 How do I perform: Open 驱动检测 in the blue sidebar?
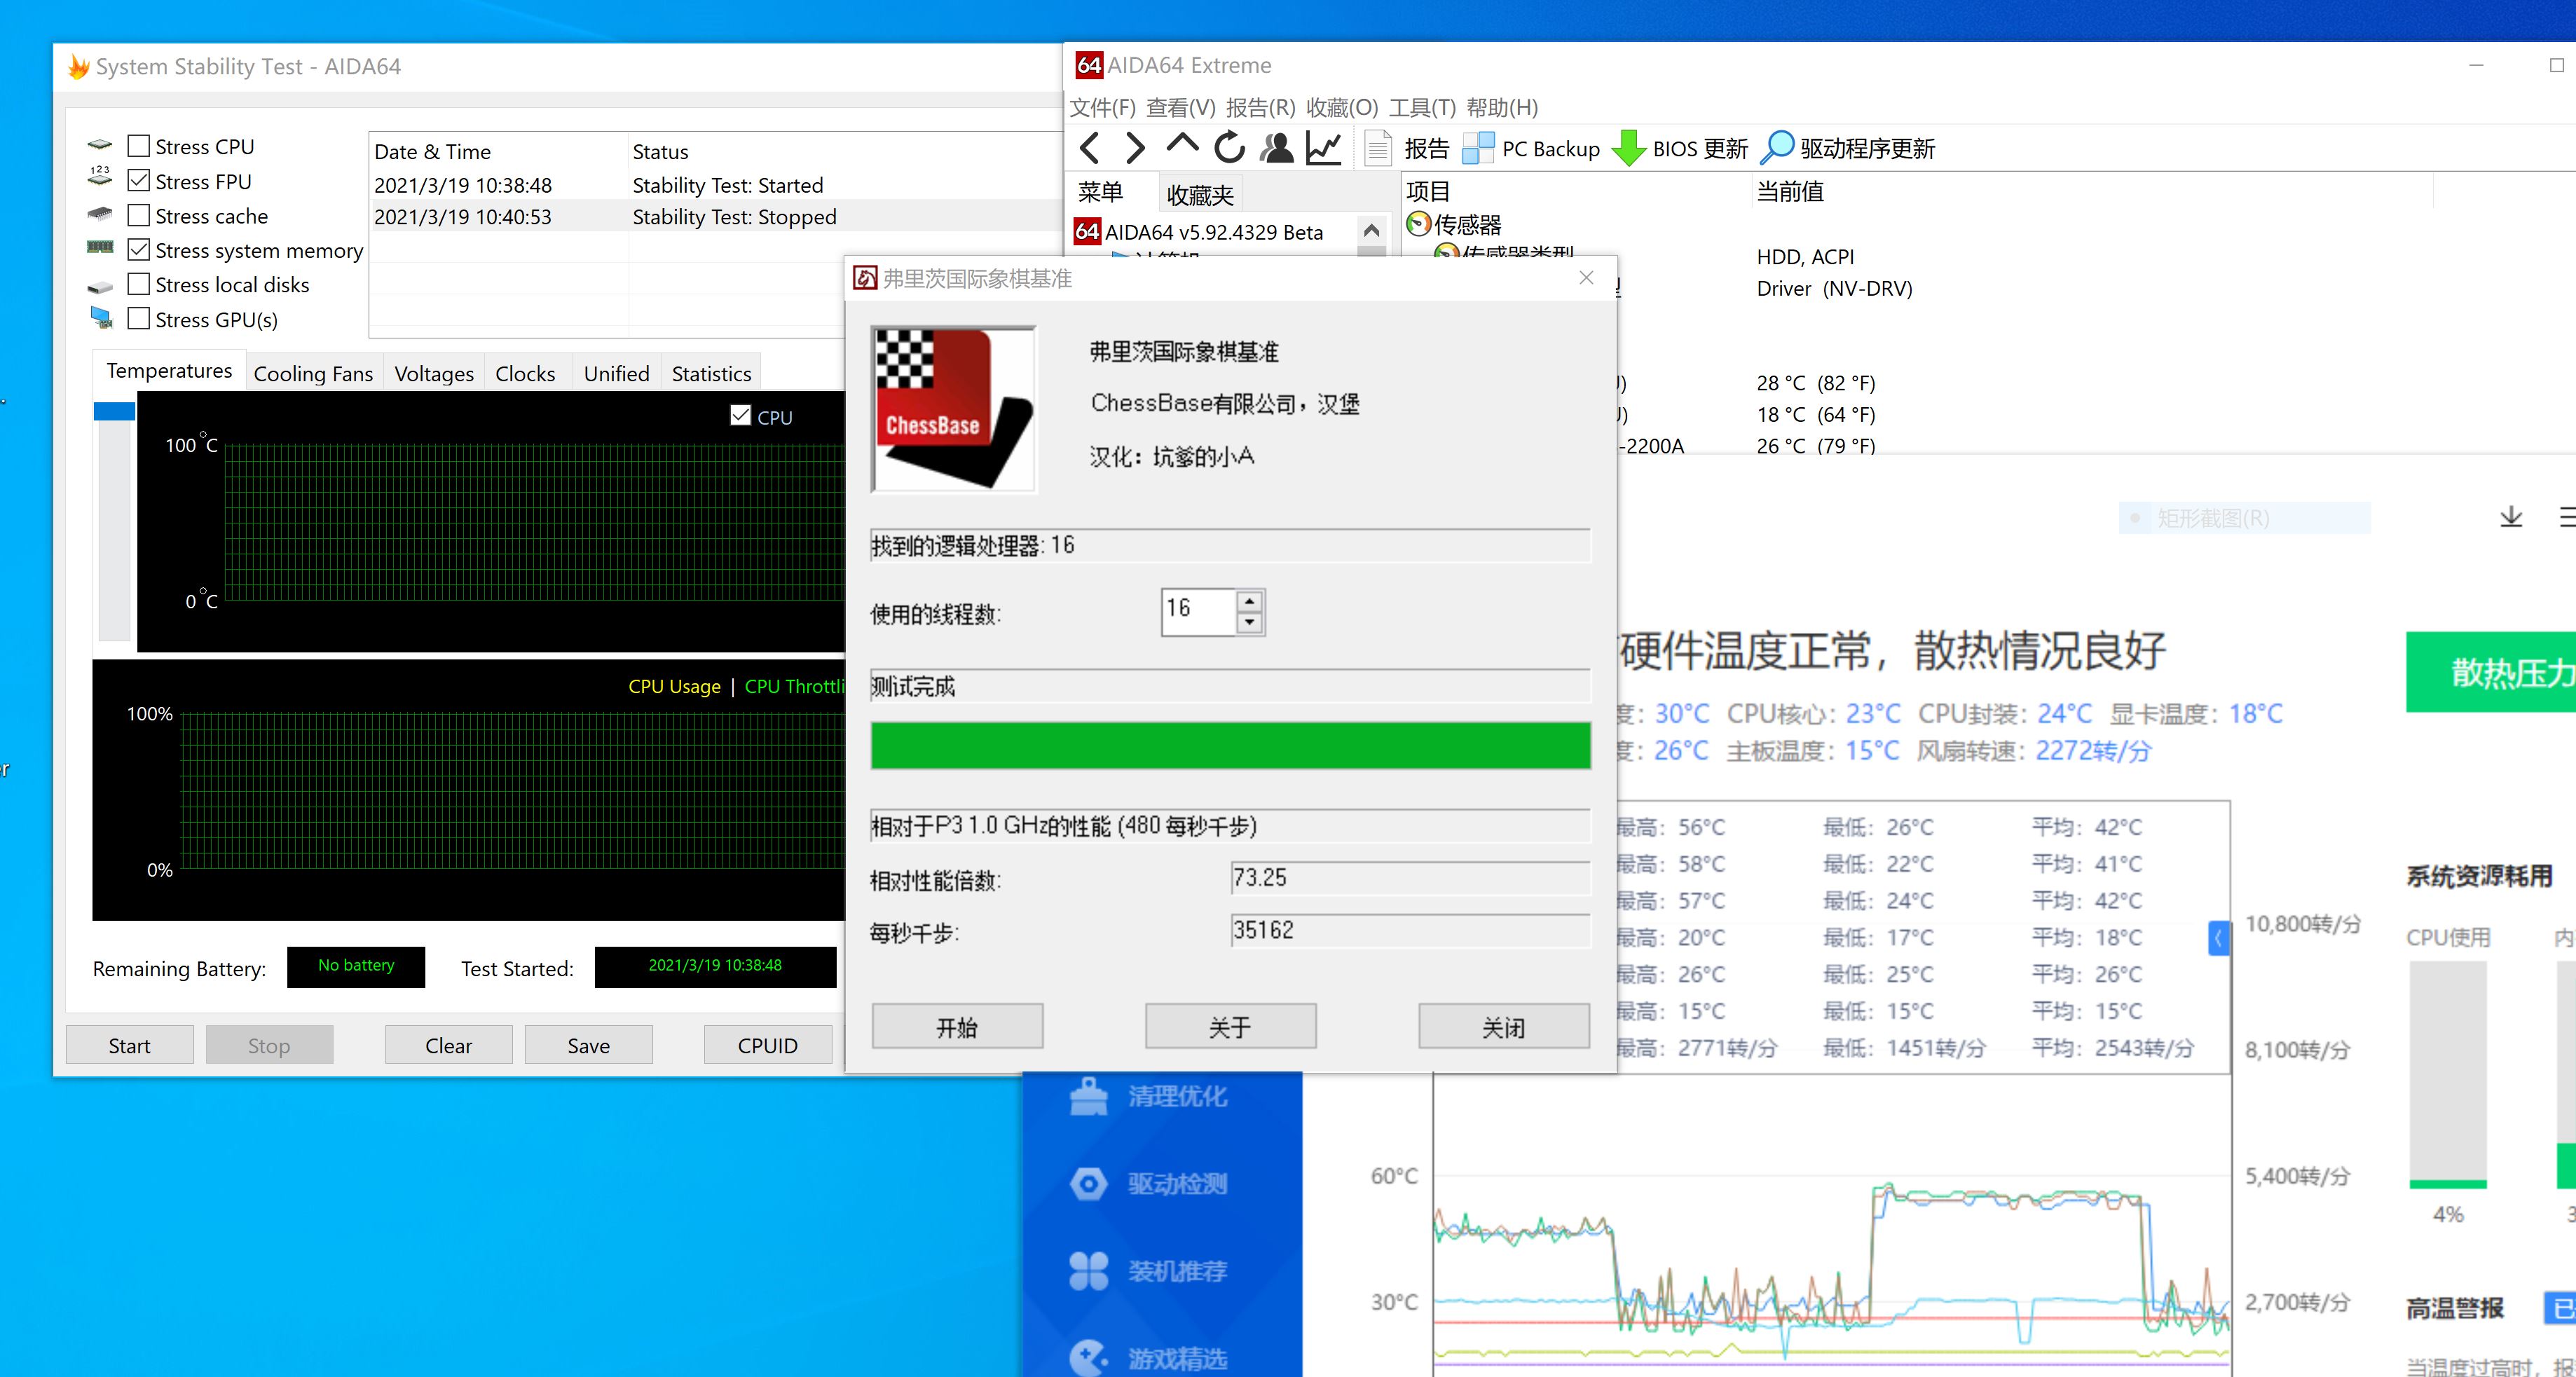click(1087, 1184)
